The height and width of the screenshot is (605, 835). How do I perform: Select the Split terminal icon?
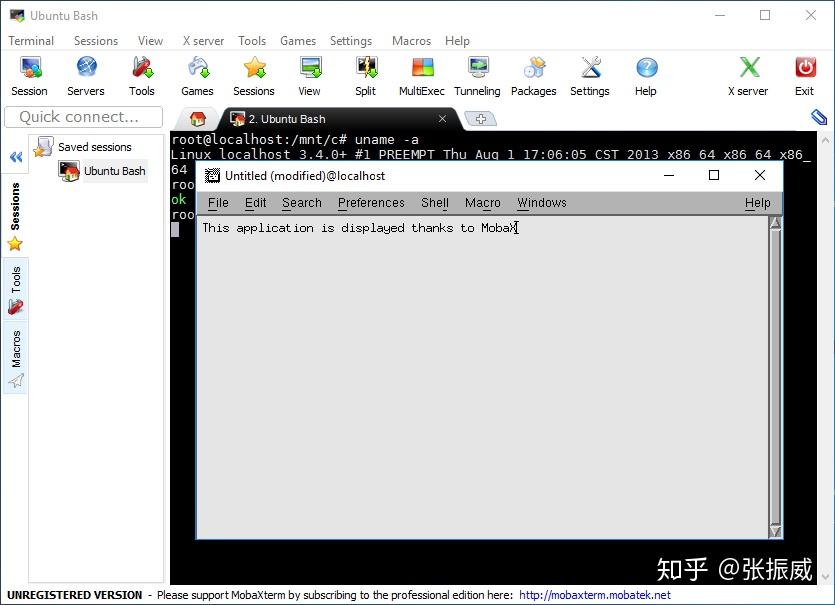tap(366, 76)
